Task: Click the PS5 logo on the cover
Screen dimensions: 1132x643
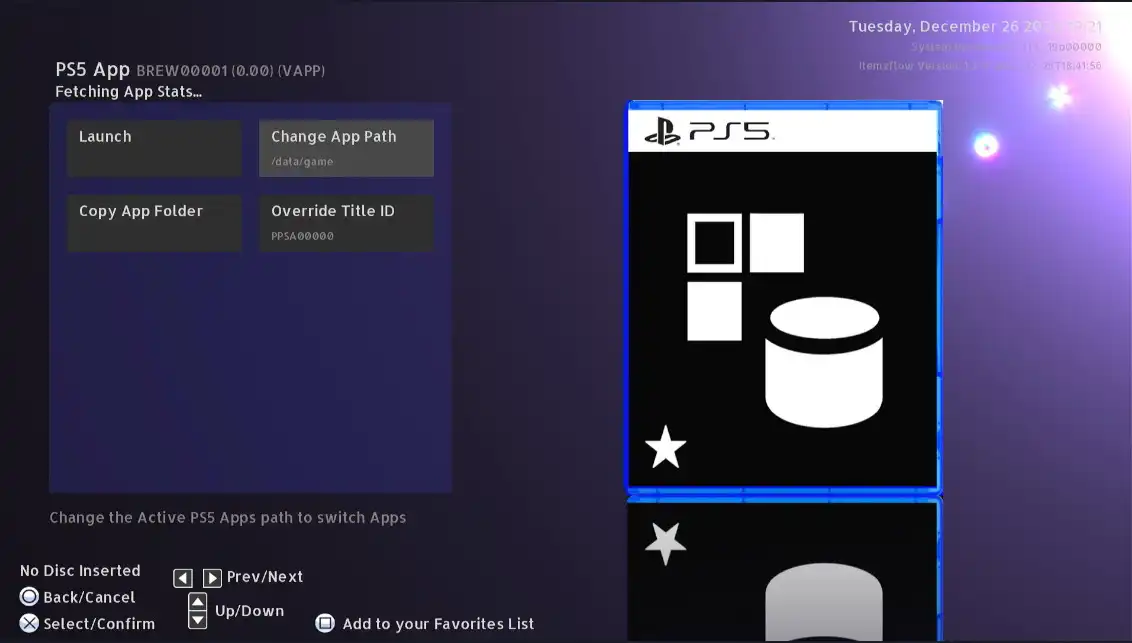Action: tap(709, 131)
